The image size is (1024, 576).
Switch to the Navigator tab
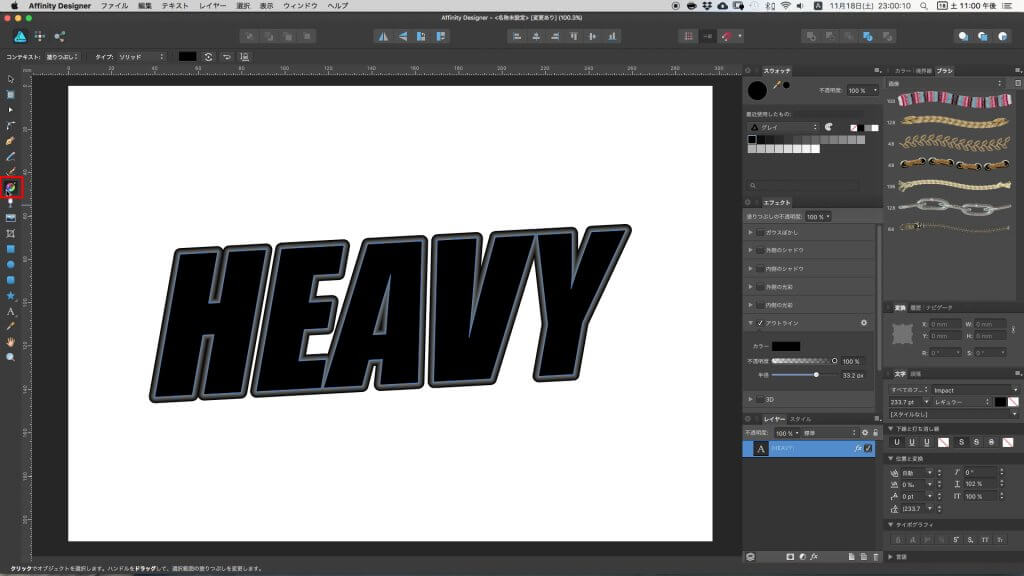click(x=939, y=308)
